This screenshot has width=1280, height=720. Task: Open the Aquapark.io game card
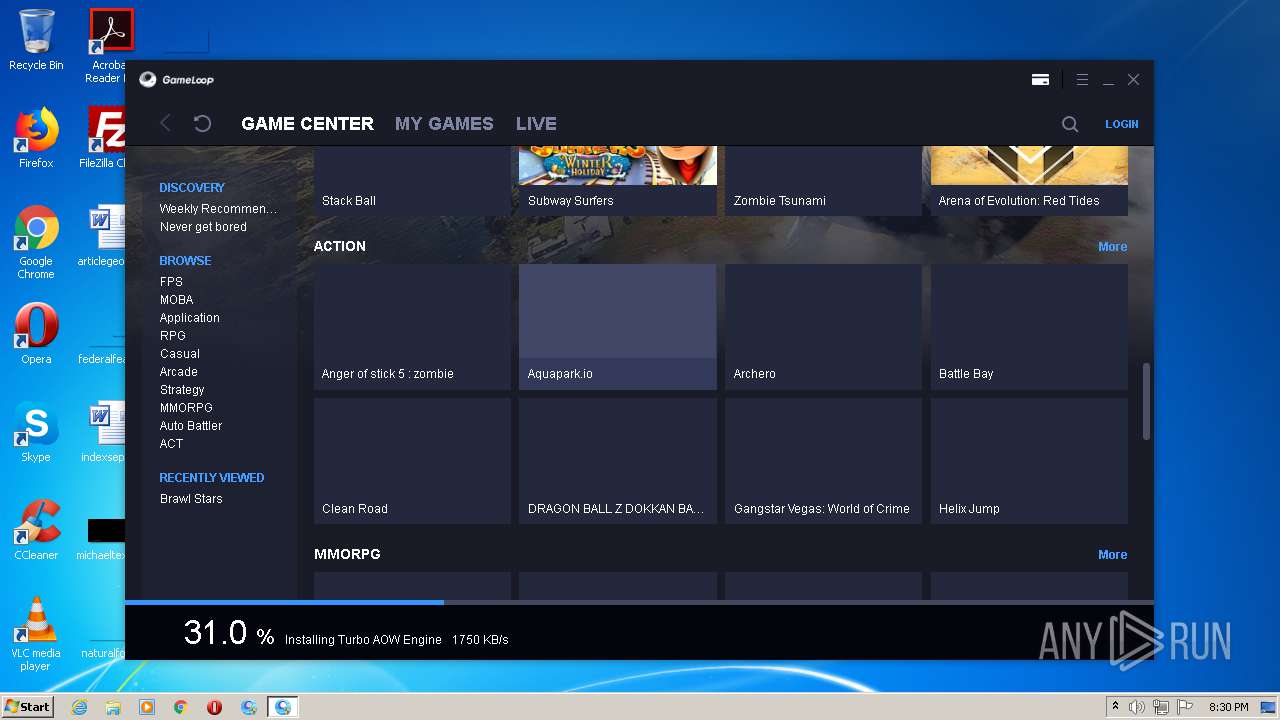618,327
